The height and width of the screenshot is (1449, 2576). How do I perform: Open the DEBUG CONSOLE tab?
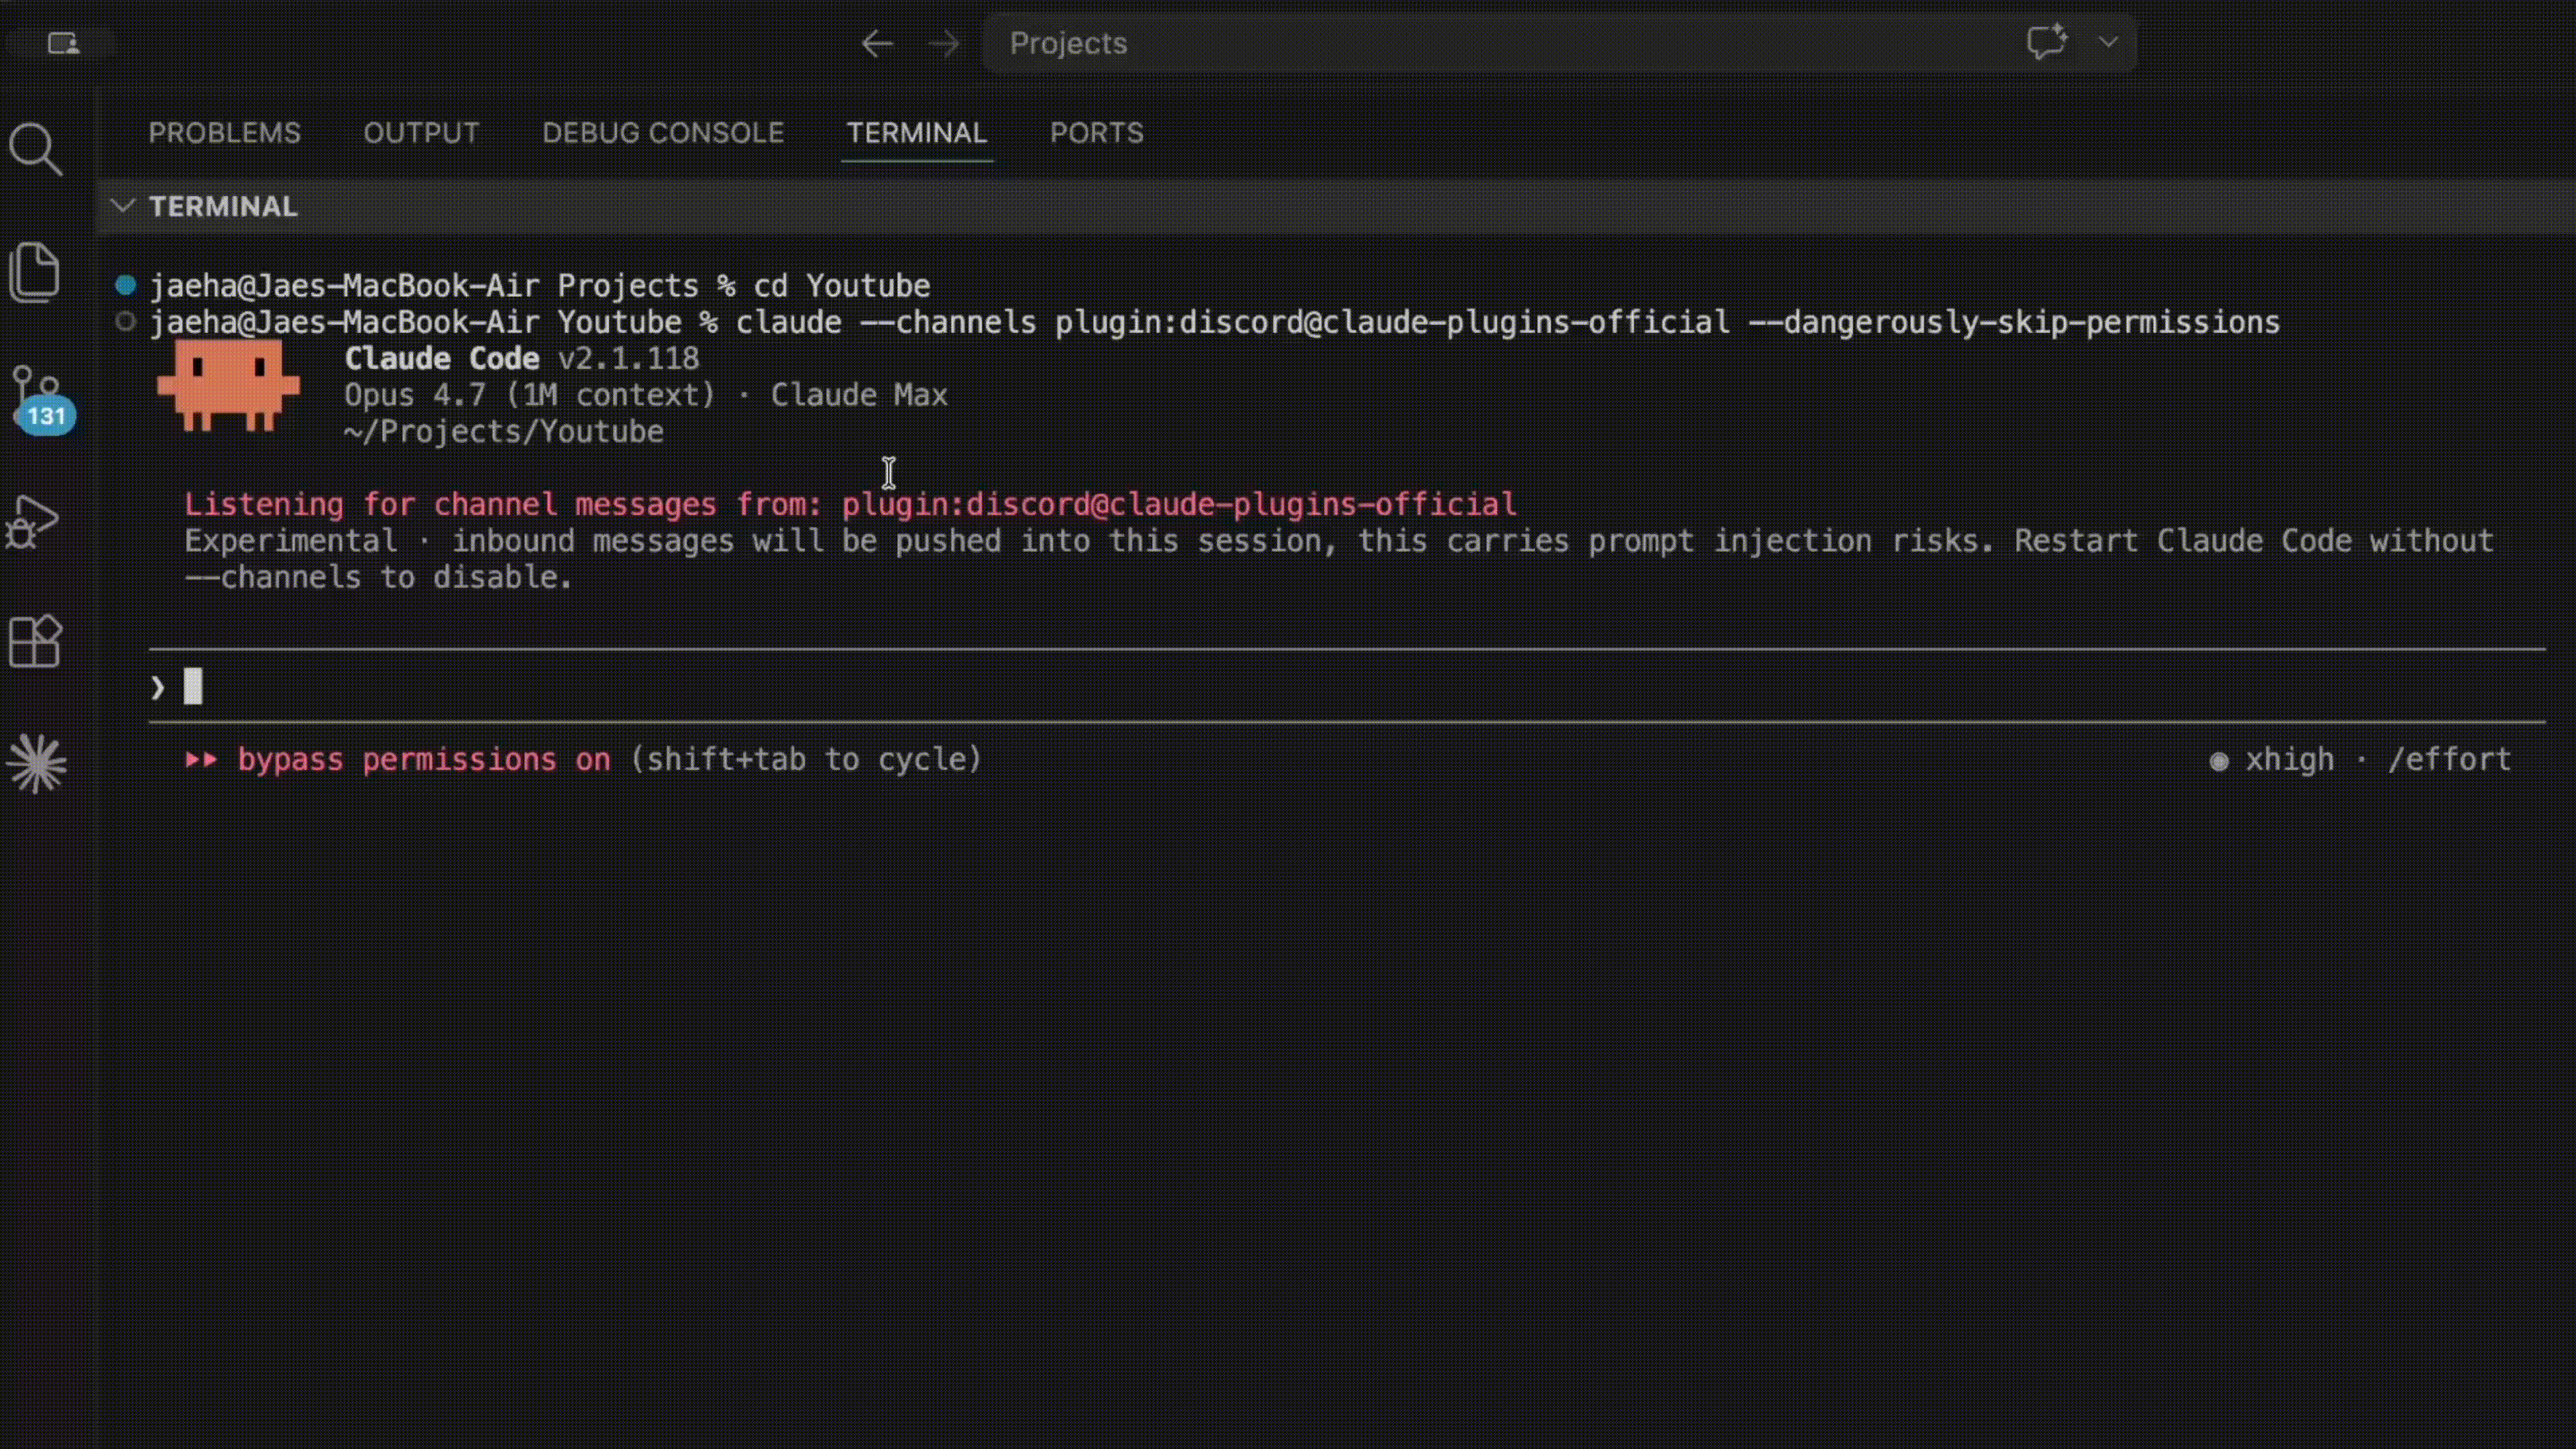pyautogui.click(x=663, y=133)
